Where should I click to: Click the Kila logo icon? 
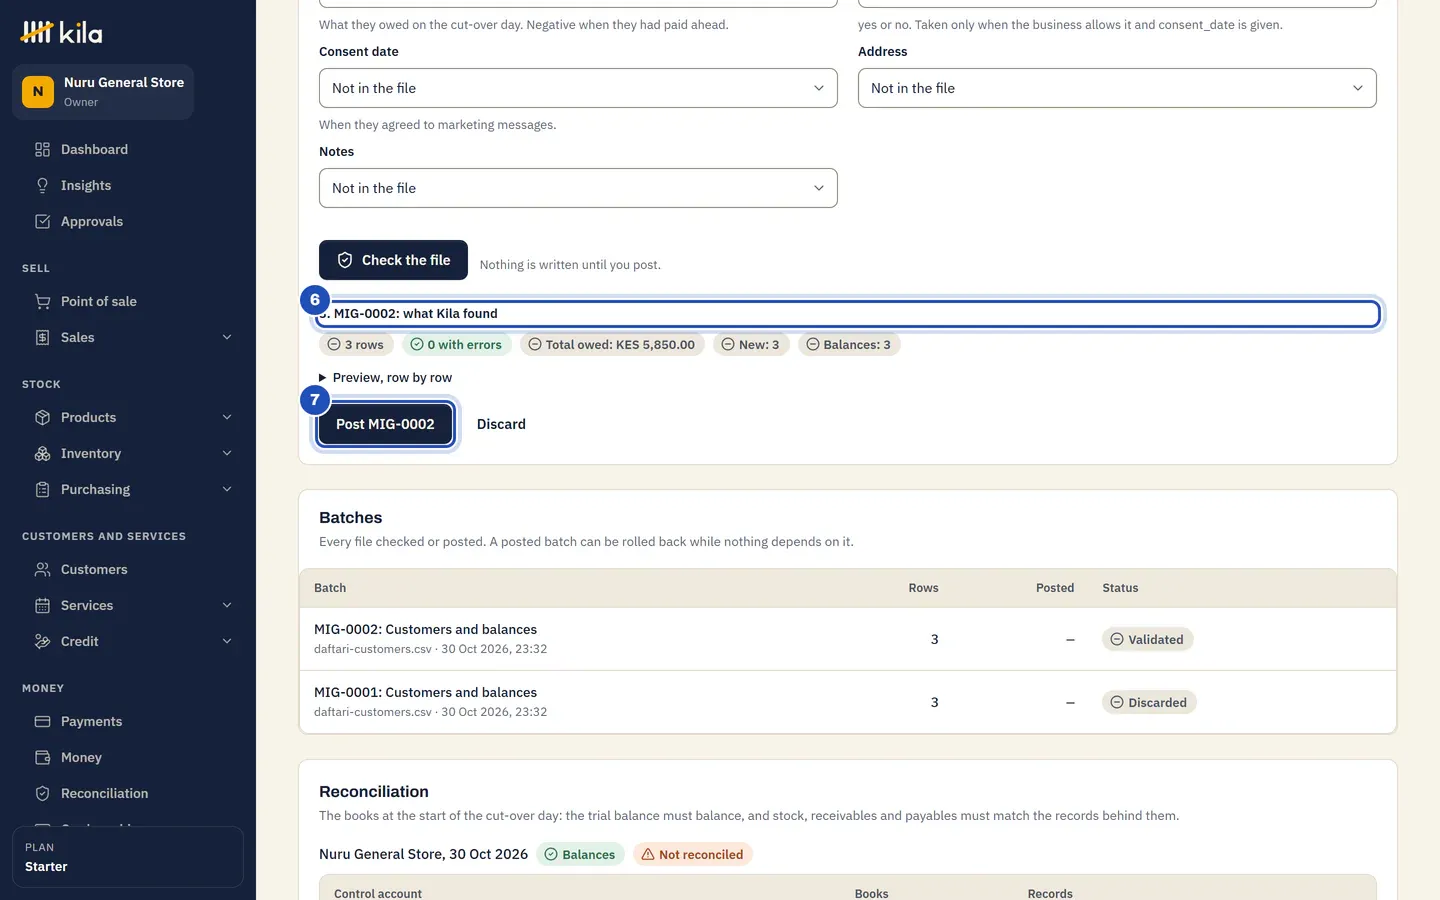coord(37,33)
